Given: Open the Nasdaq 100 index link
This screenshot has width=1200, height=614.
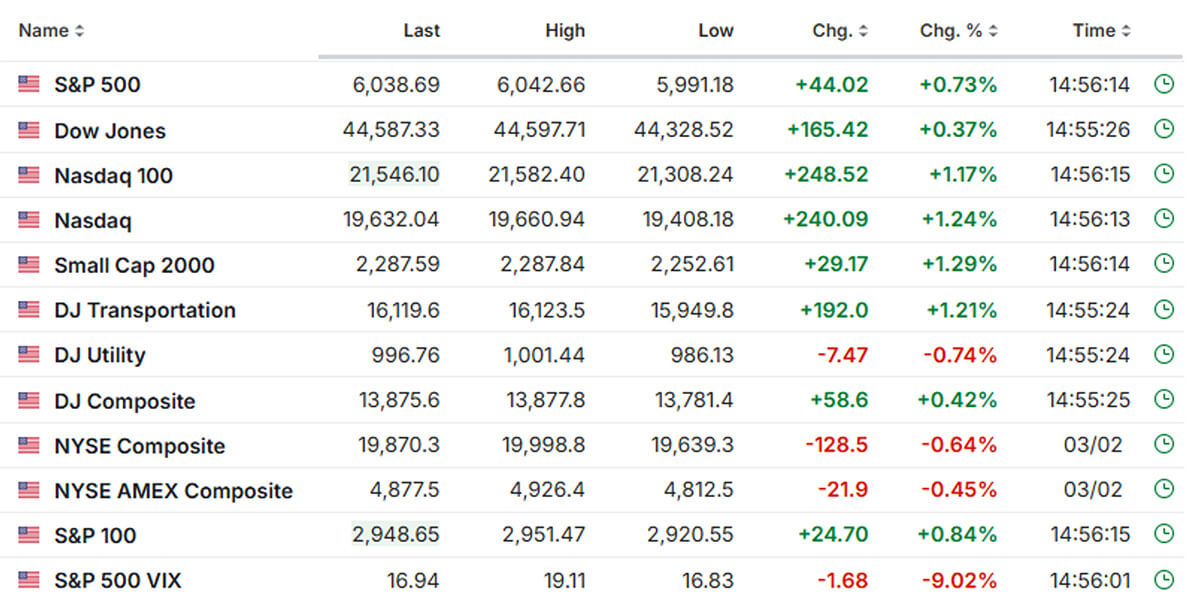Looking at the screenshot, I should coord(113,176).
